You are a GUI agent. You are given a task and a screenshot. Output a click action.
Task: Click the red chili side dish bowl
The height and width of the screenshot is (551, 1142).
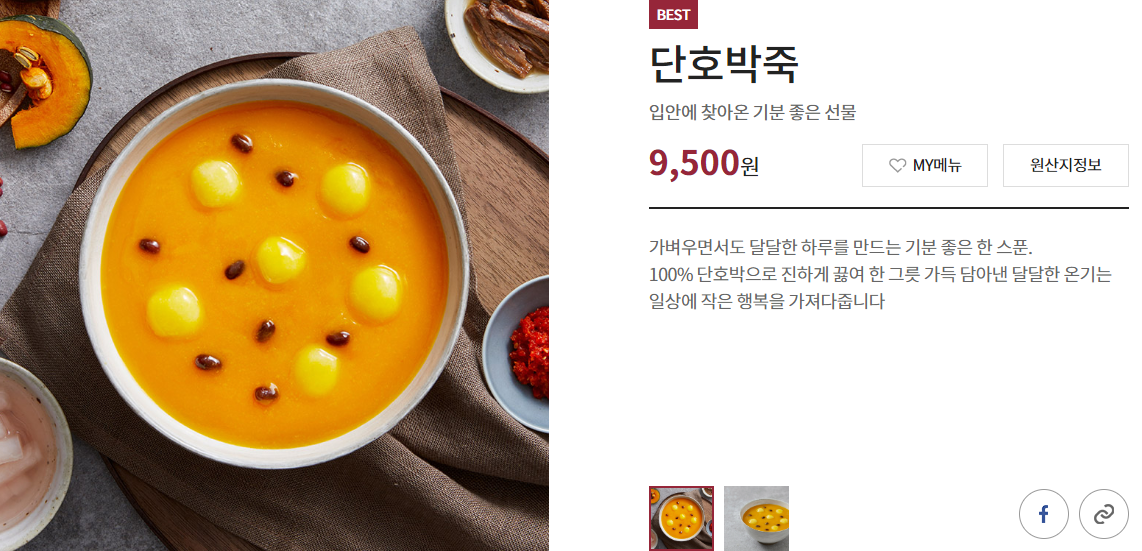[x=519, y=353]
